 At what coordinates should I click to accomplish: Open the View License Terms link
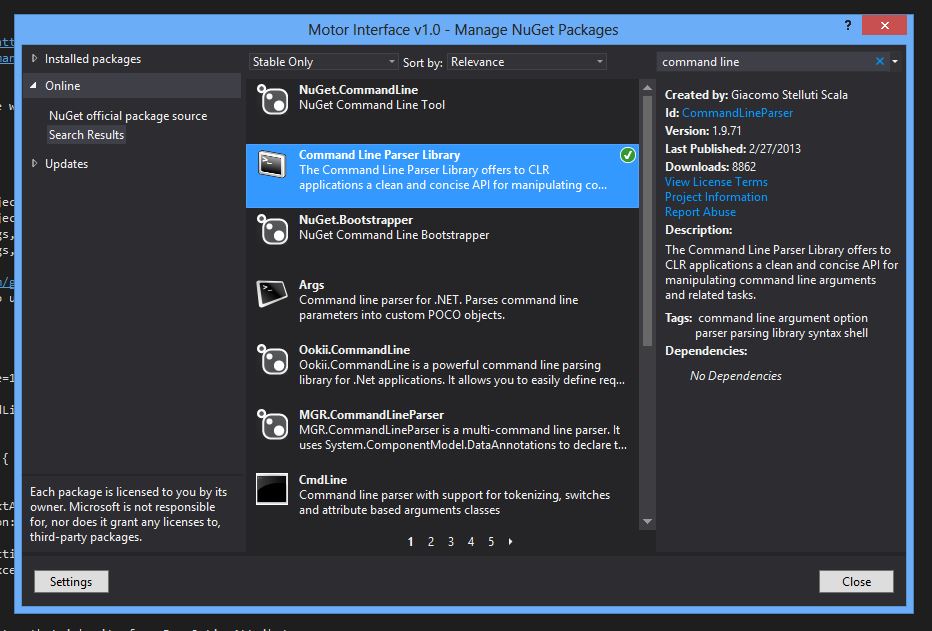click(x=715, y=181)
